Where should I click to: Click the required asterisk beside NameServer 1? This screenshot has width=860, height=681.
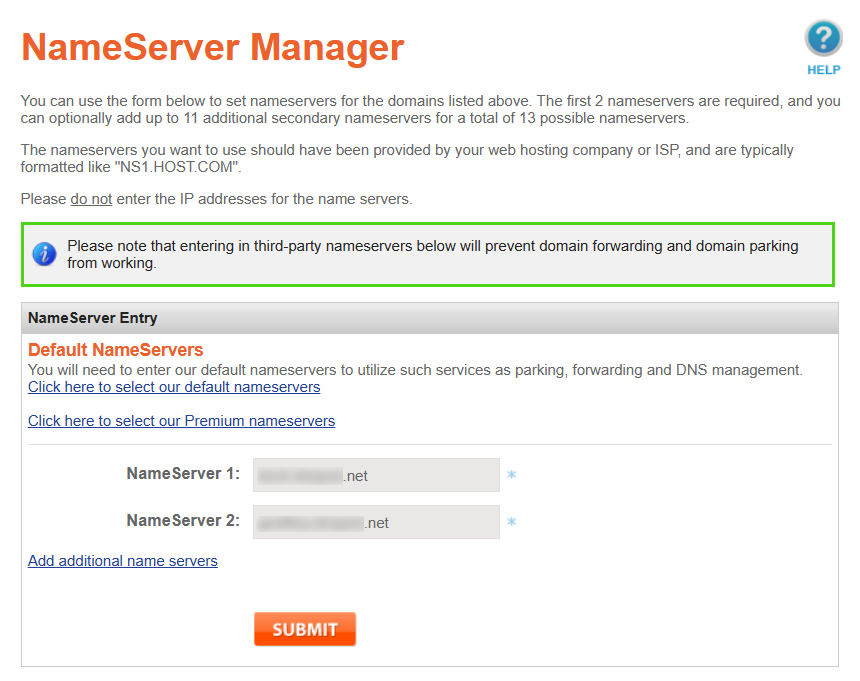[511, 476]
